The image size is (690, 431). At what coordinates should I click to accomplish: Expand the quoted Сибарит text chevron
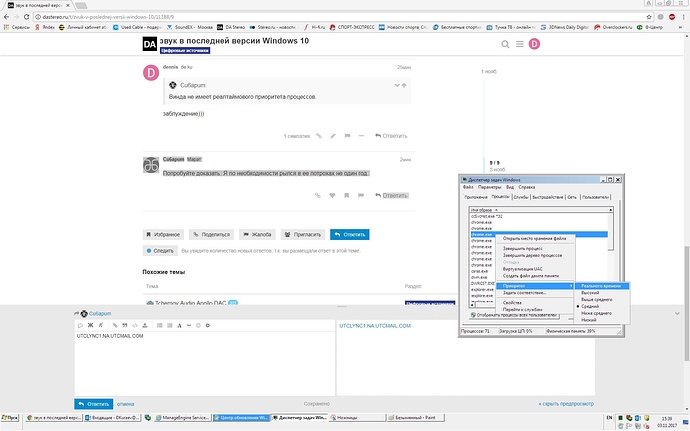coord(396,85)
